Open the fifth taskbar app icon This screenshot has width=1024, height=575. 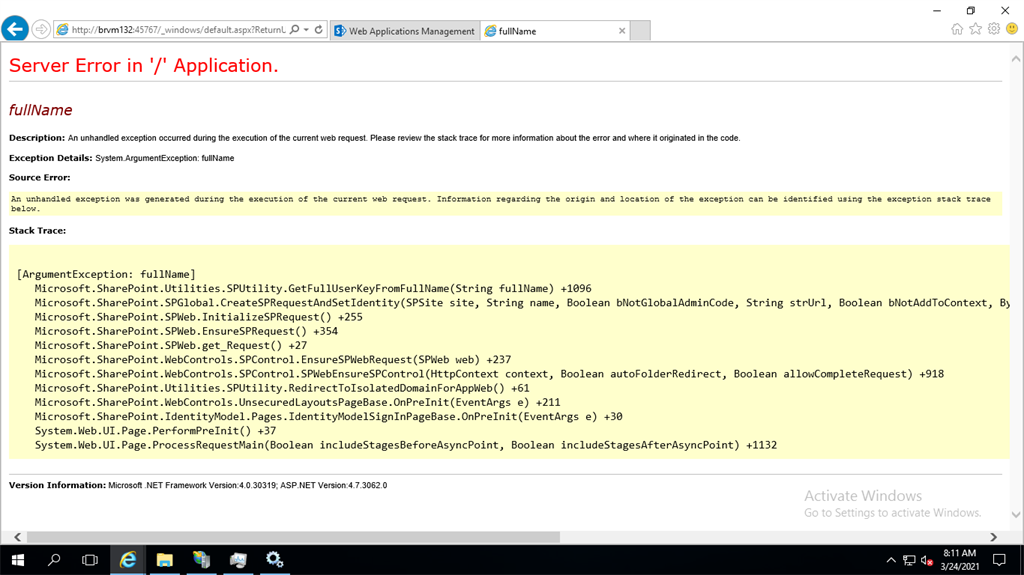(238, 560)
